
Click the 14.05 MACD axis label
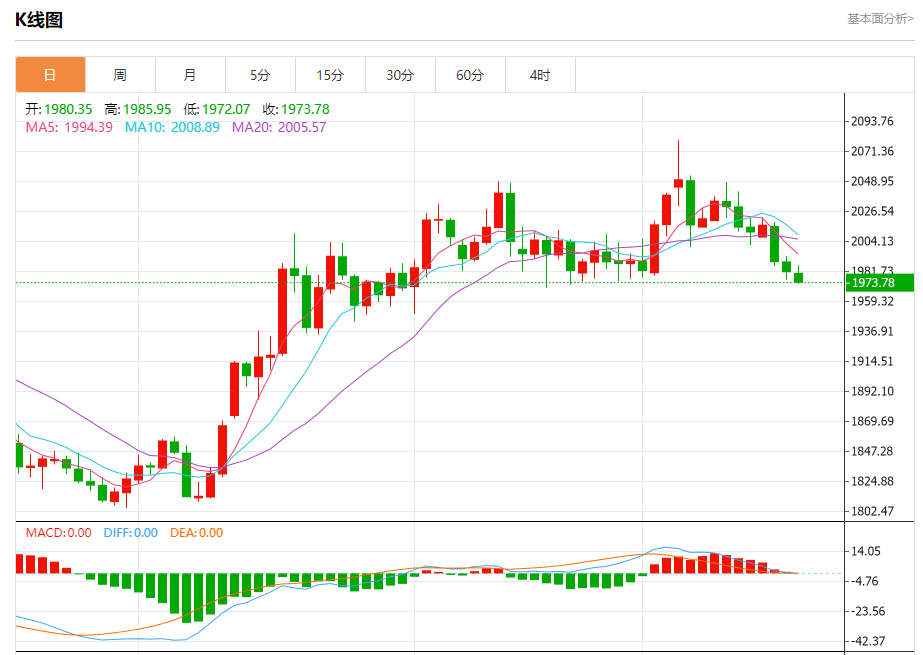pos(866,551)
